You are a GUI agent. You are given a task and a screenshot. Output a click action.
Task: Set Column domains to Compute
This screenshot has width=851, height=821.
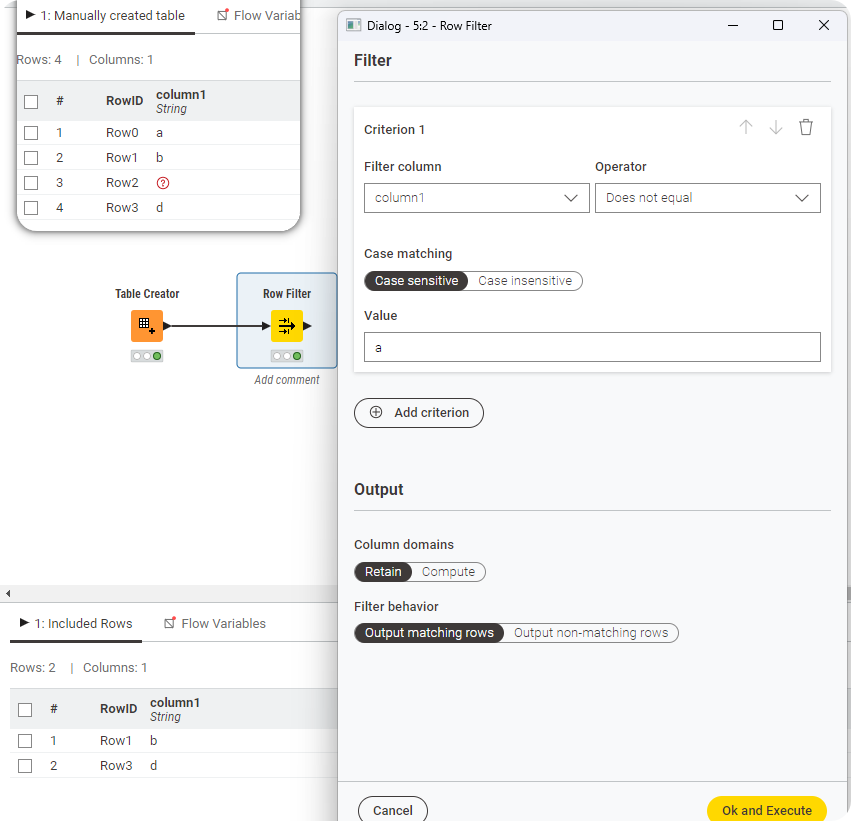click(448, 572)
